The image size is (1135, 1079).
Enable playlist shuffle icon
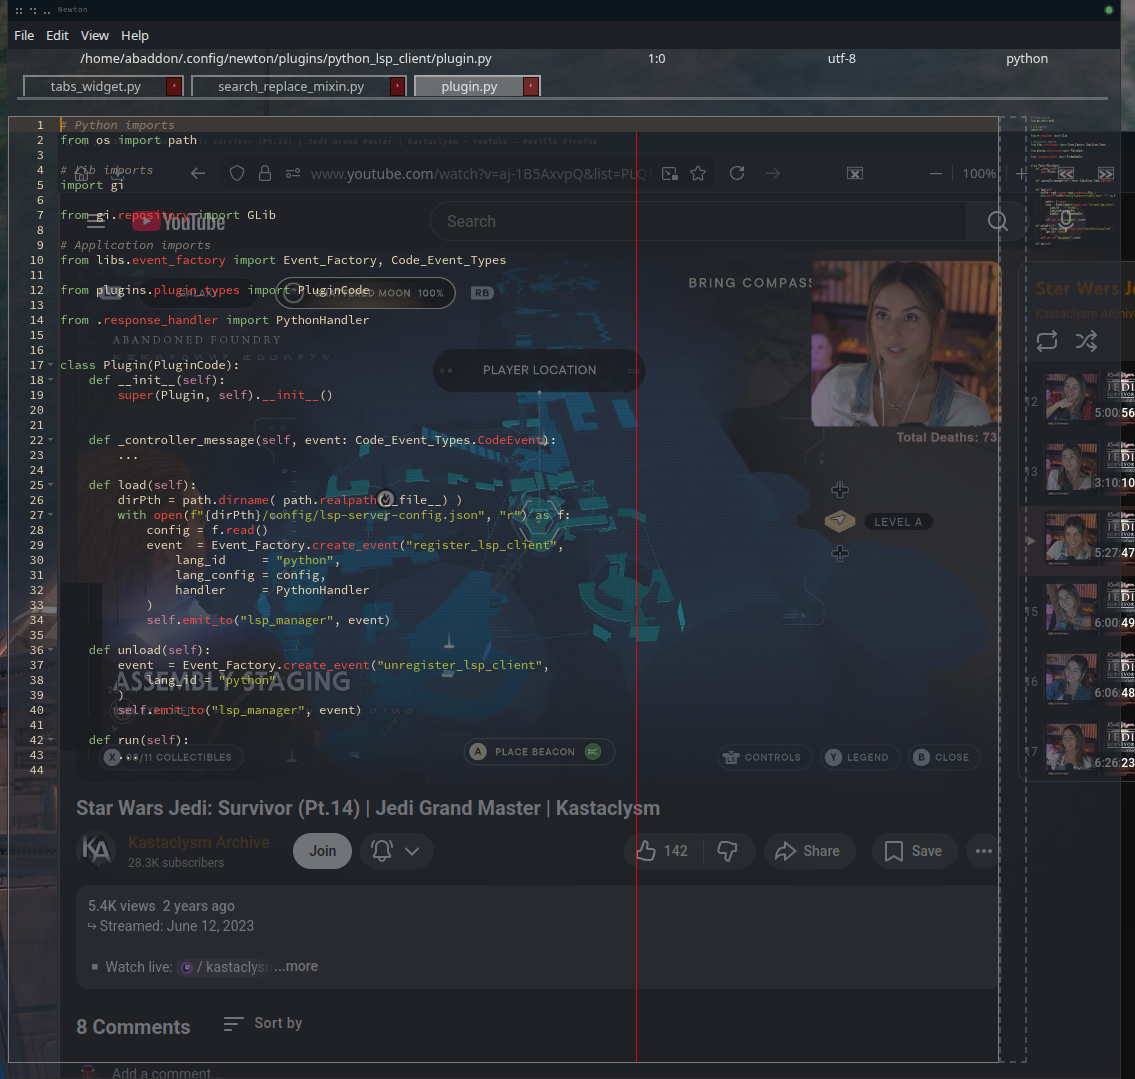coord(1086,341)
